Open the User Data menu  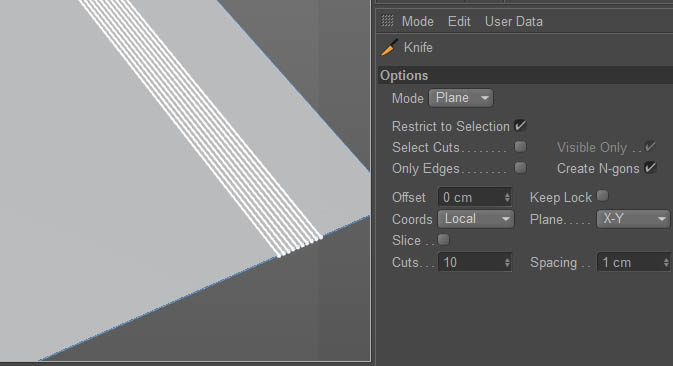(513, 21)
